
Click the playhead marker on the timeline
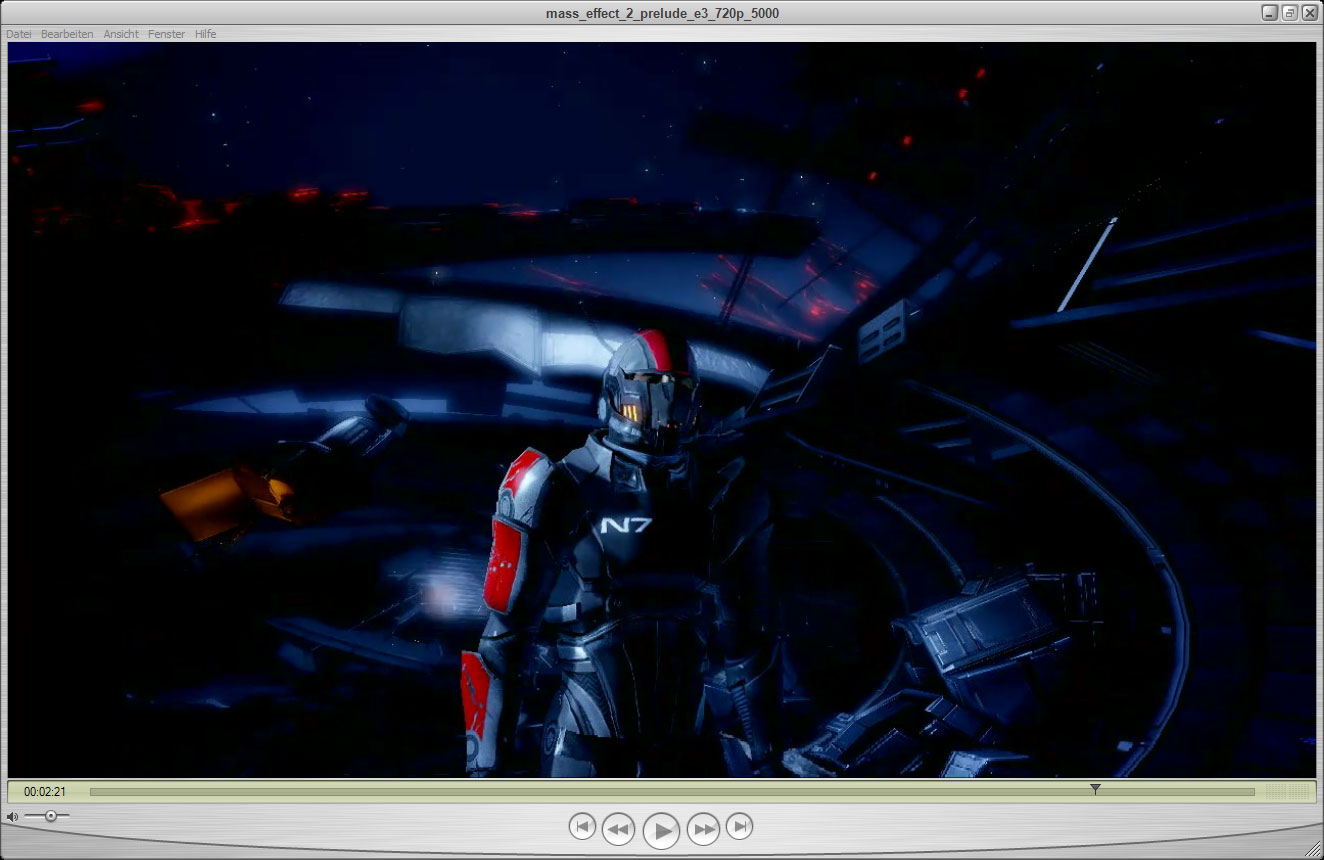tap(1095, 790)
